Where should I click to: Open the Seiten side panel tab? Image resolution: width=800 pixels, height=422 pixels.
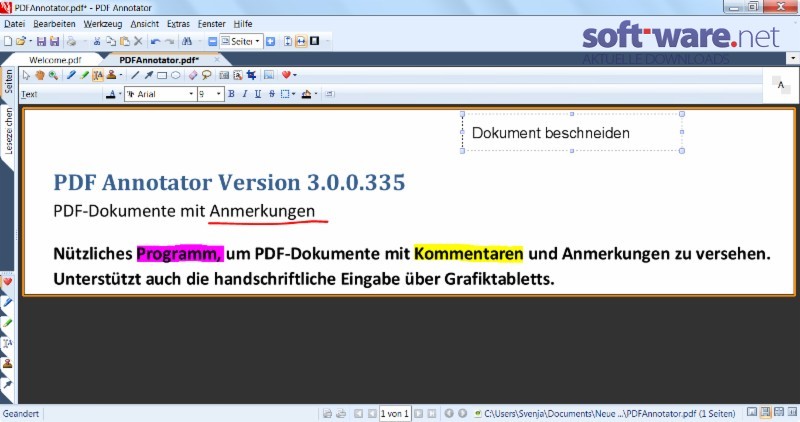[x=8, y=82]
